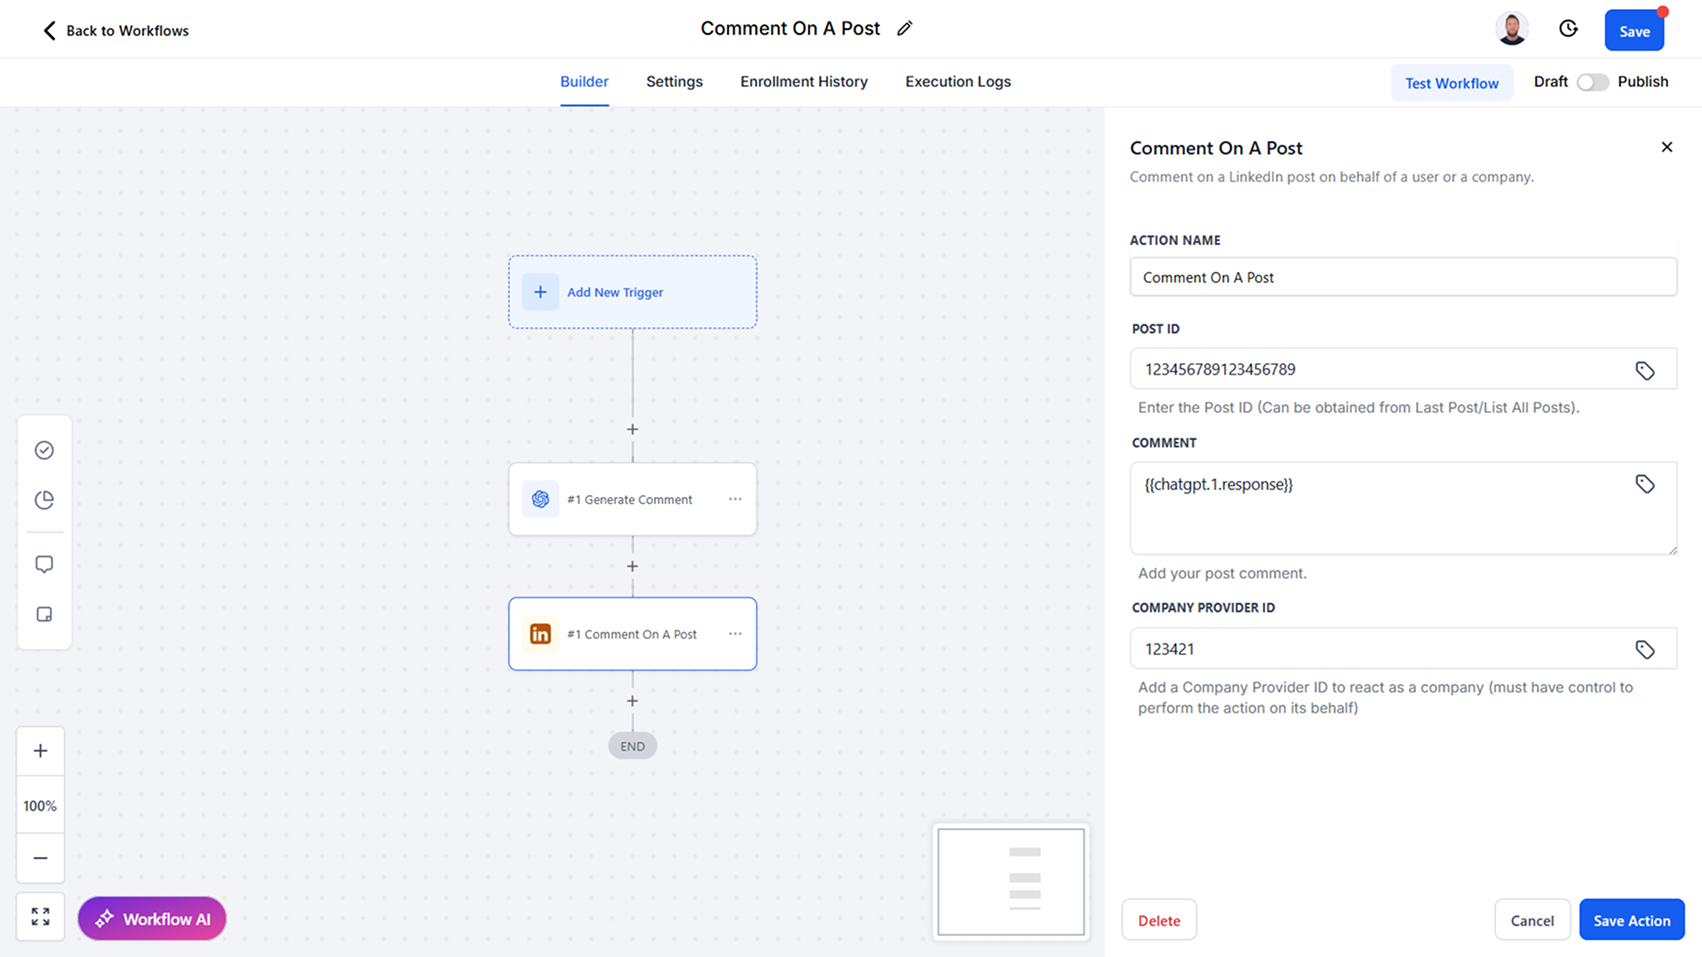Open three-dot menu on Comment On A Post node
The height and width of the screenshot is (957, 1702).
[735, 634]
